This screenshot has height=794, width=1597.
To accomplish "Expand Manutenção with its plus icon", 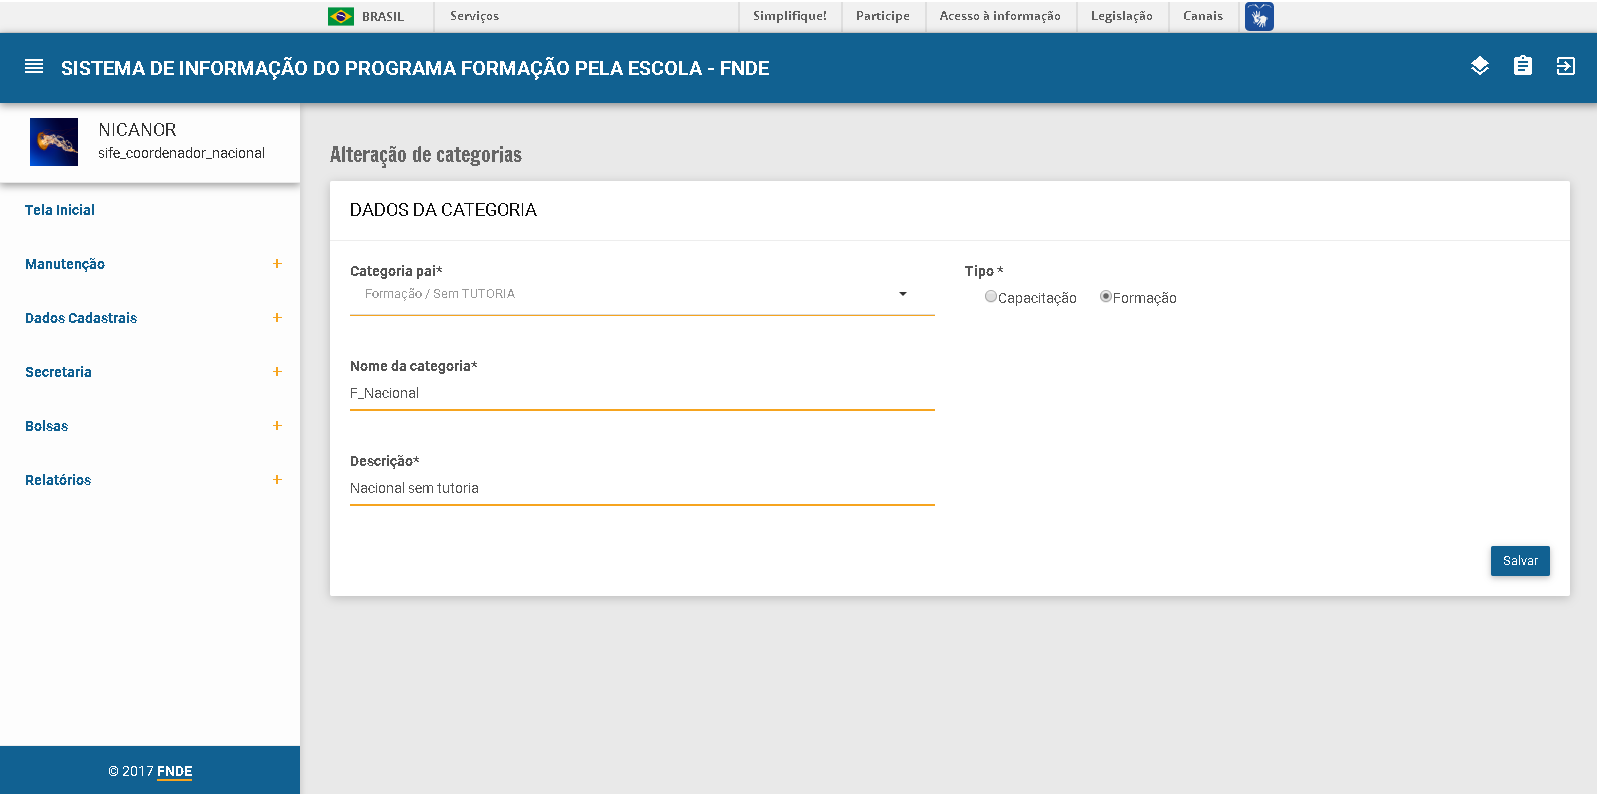I will coord(277,264).
